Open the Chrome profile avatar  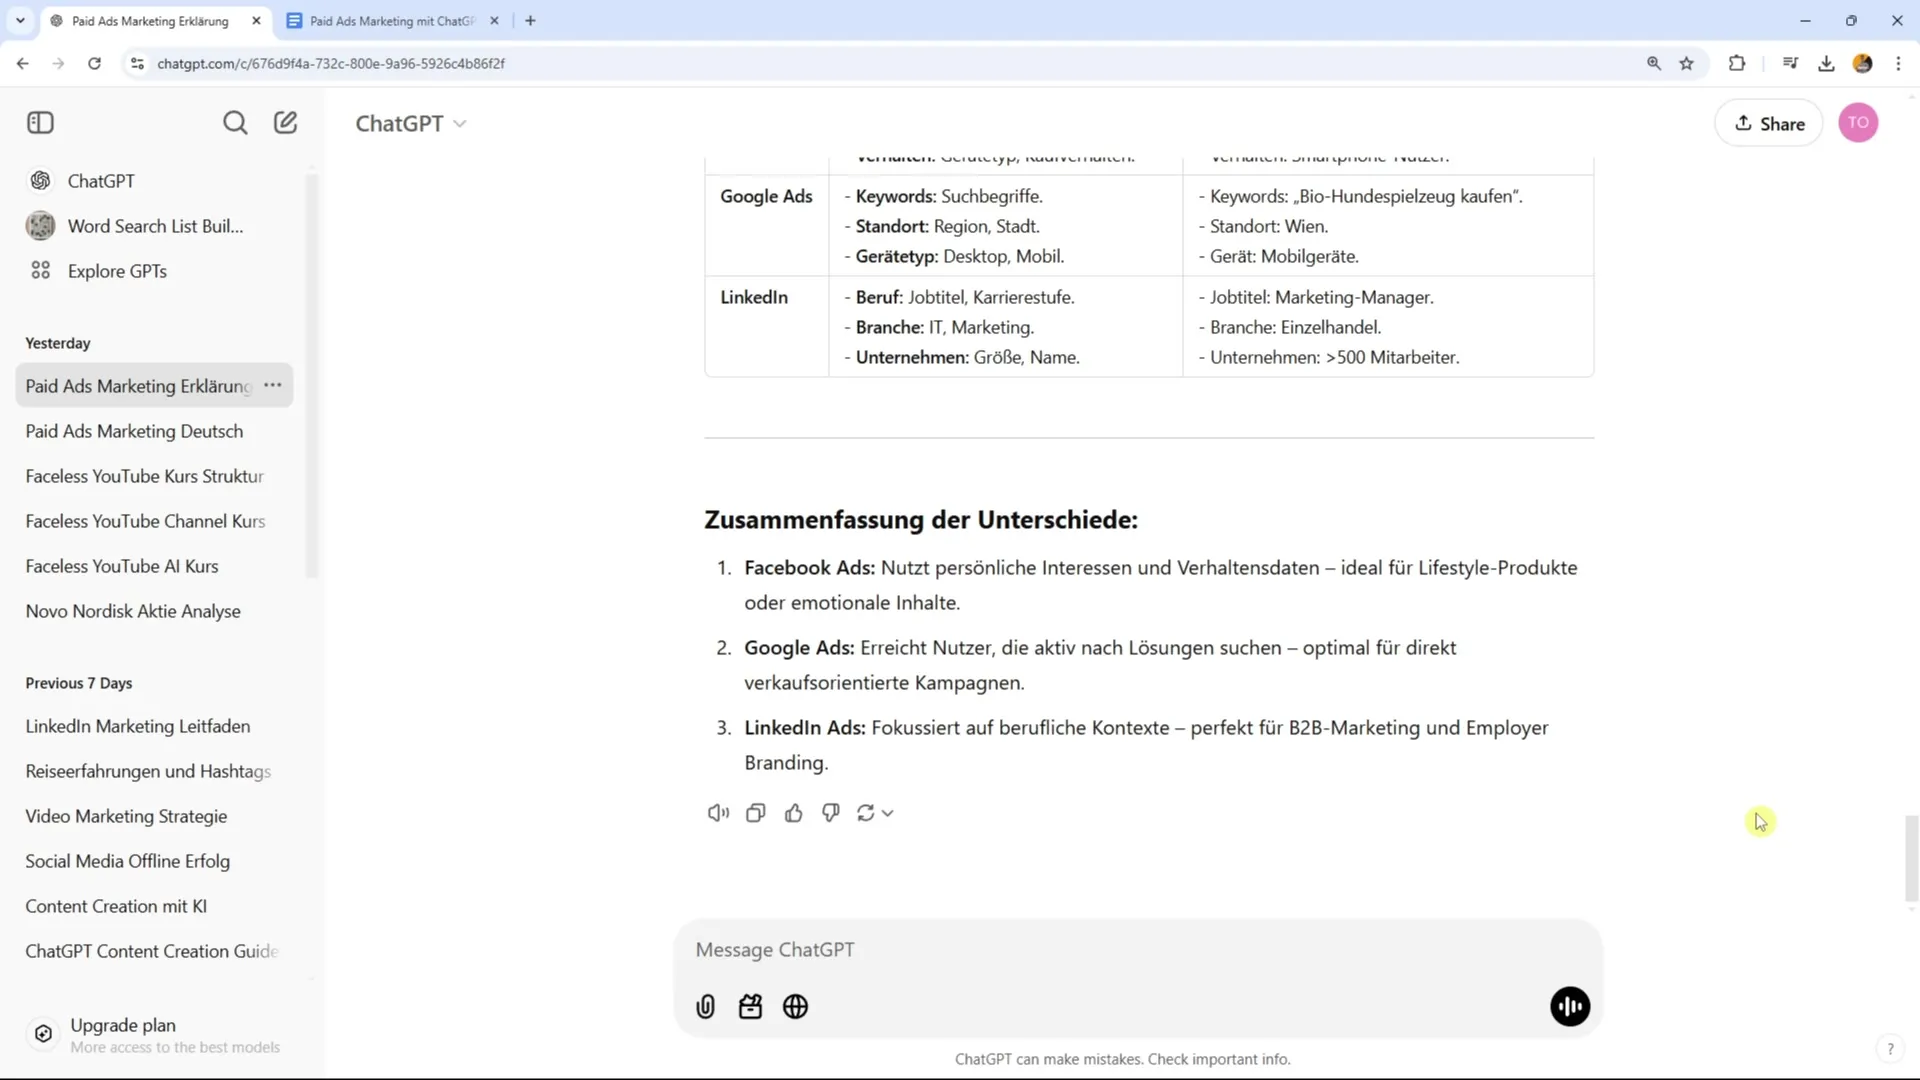click(1862, 63)
